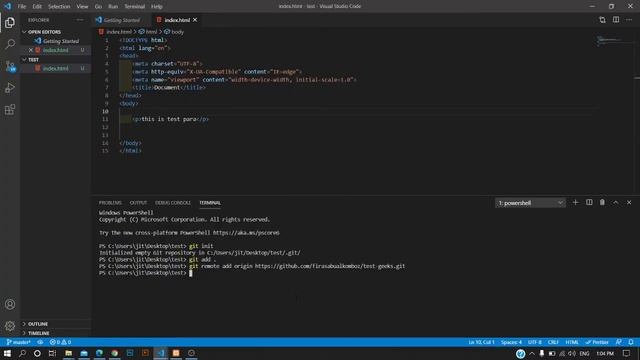Image resolution: width=640 pixels, height=360 pixels.
Task: Open notifications bell in status bar
Action: click(631, 342)
